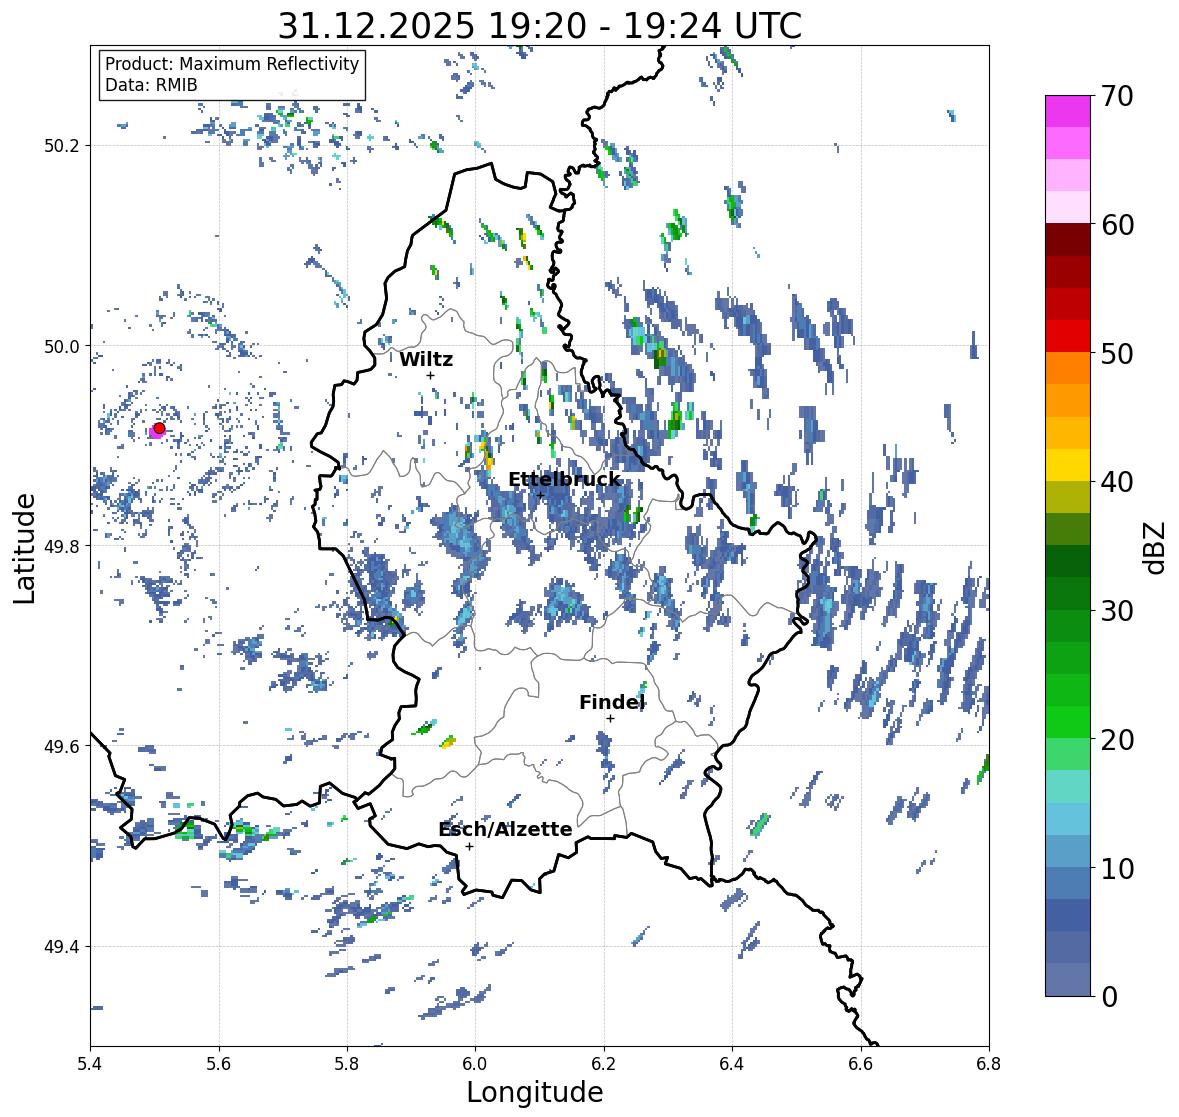The height and width of the screenshot is (1117, 1179).
Task: Click the 'Longitude' axis label
Action: click(x=535, y=1092)
